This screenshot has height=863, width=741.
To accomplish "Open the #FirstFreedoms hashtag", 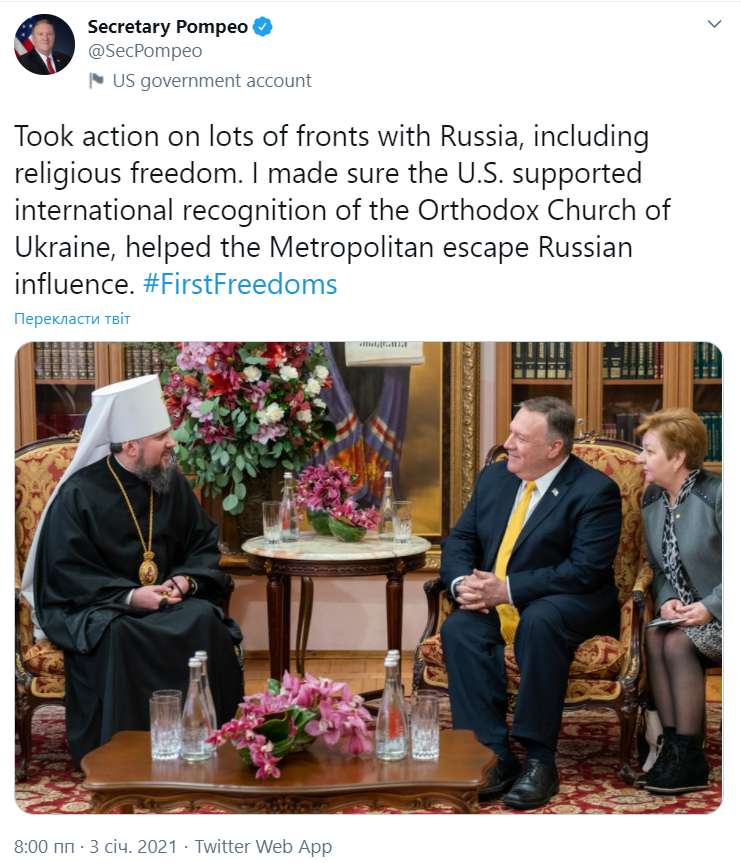I will point(240,284).
